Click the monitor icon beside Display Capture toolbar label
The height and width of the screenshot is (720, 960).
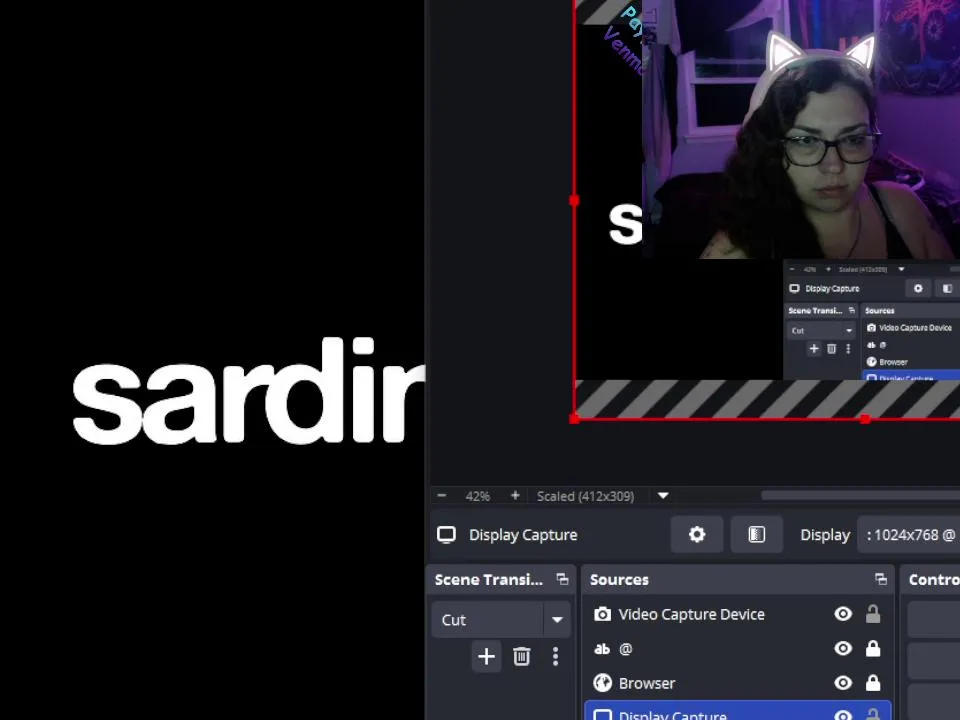coord(446,534)
